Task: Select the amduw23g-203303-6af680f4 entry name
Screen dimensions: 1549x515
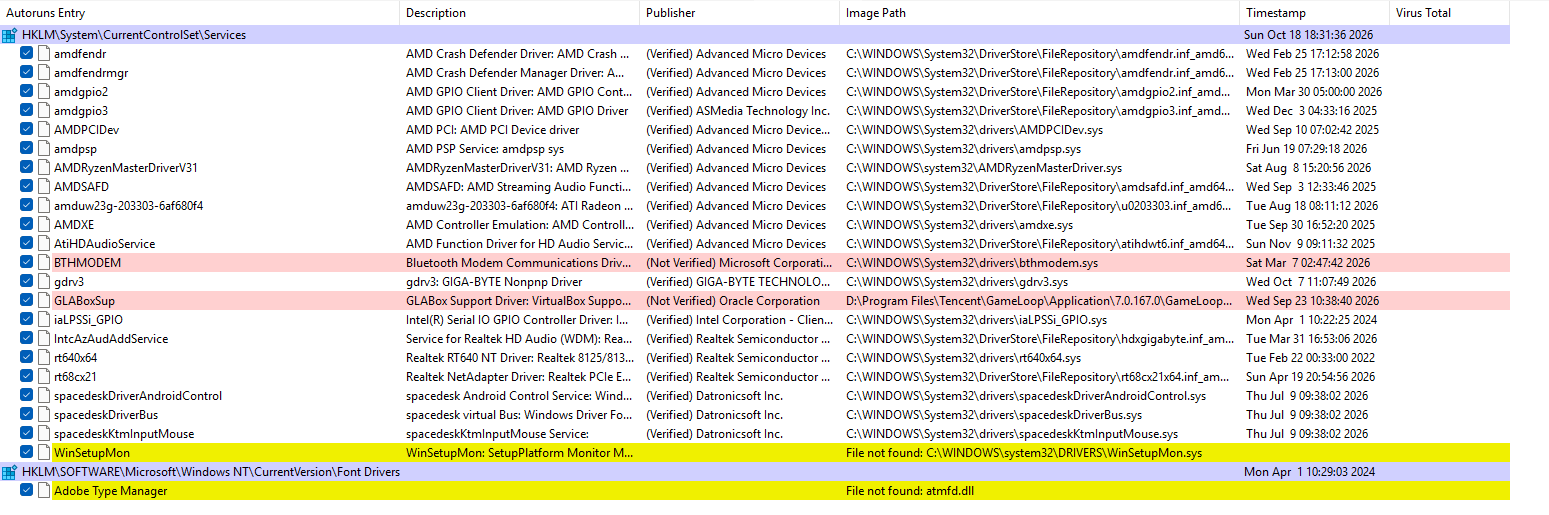Action: (128, 206)
